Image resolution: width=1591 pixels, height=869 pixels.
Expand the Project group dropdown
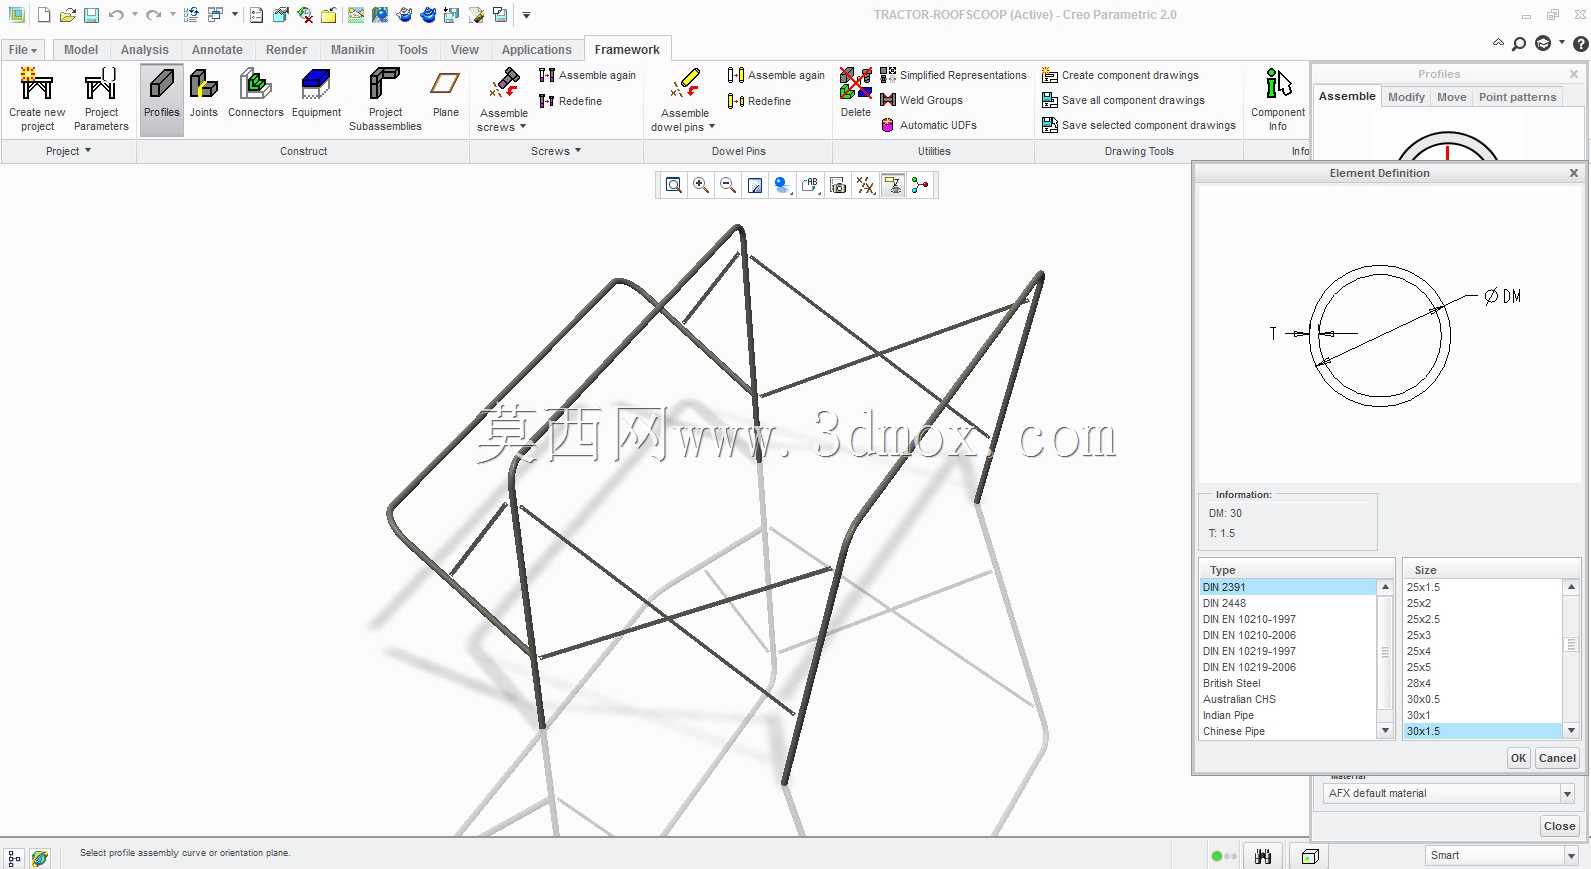(68, 151)
